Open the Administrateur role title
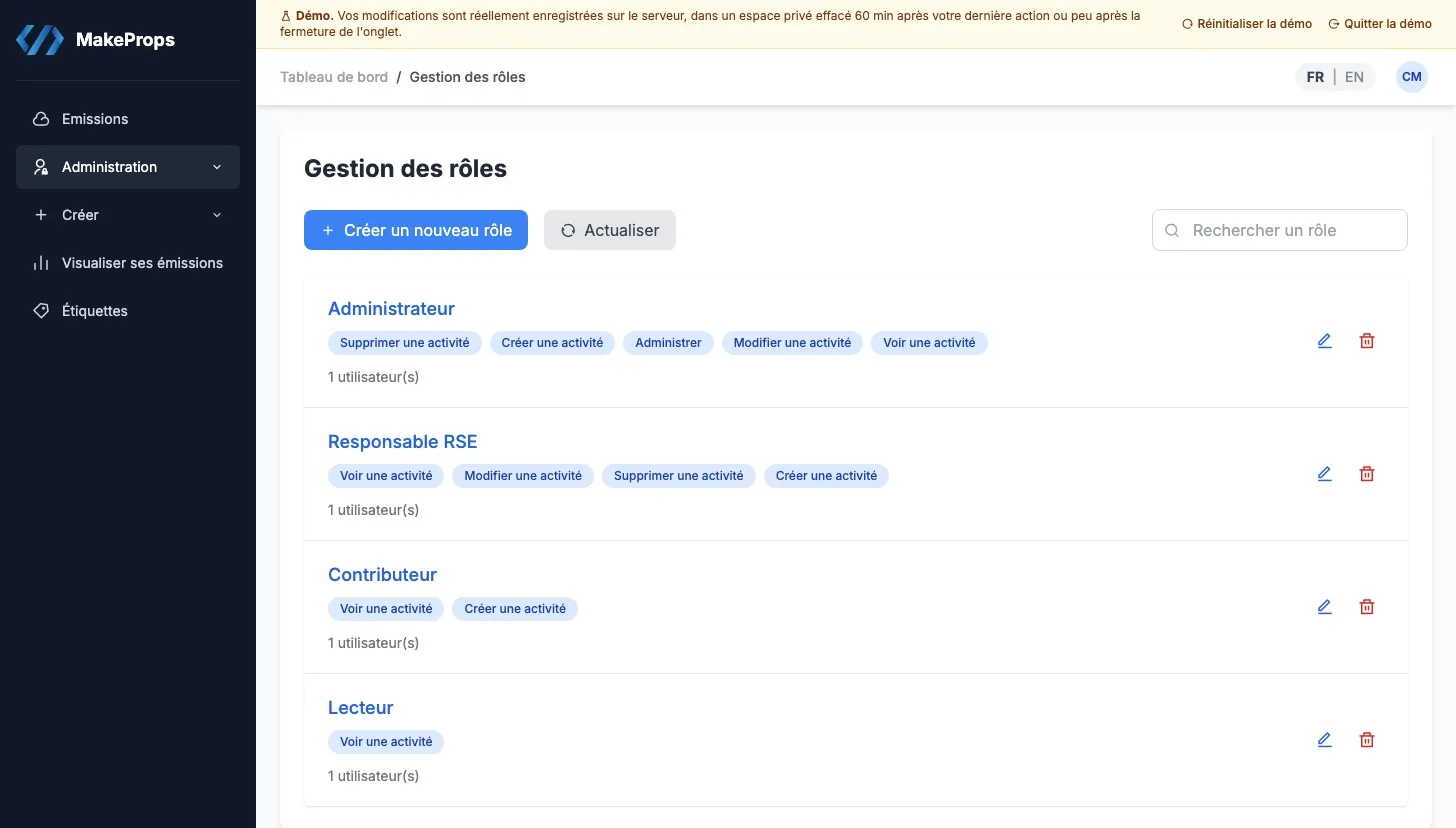Screen dimensions: 1456x828 (x=391, y=309)
